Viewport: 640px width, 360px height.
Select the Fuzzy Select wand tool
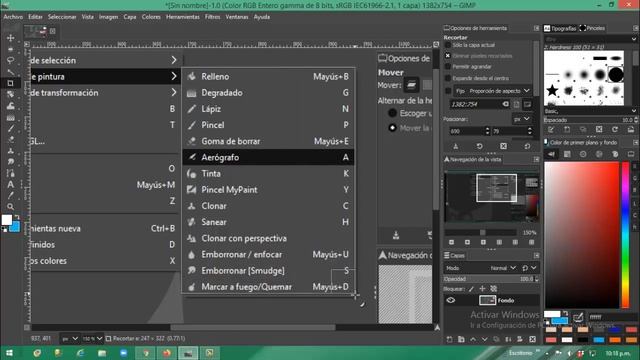click(11, 72)
